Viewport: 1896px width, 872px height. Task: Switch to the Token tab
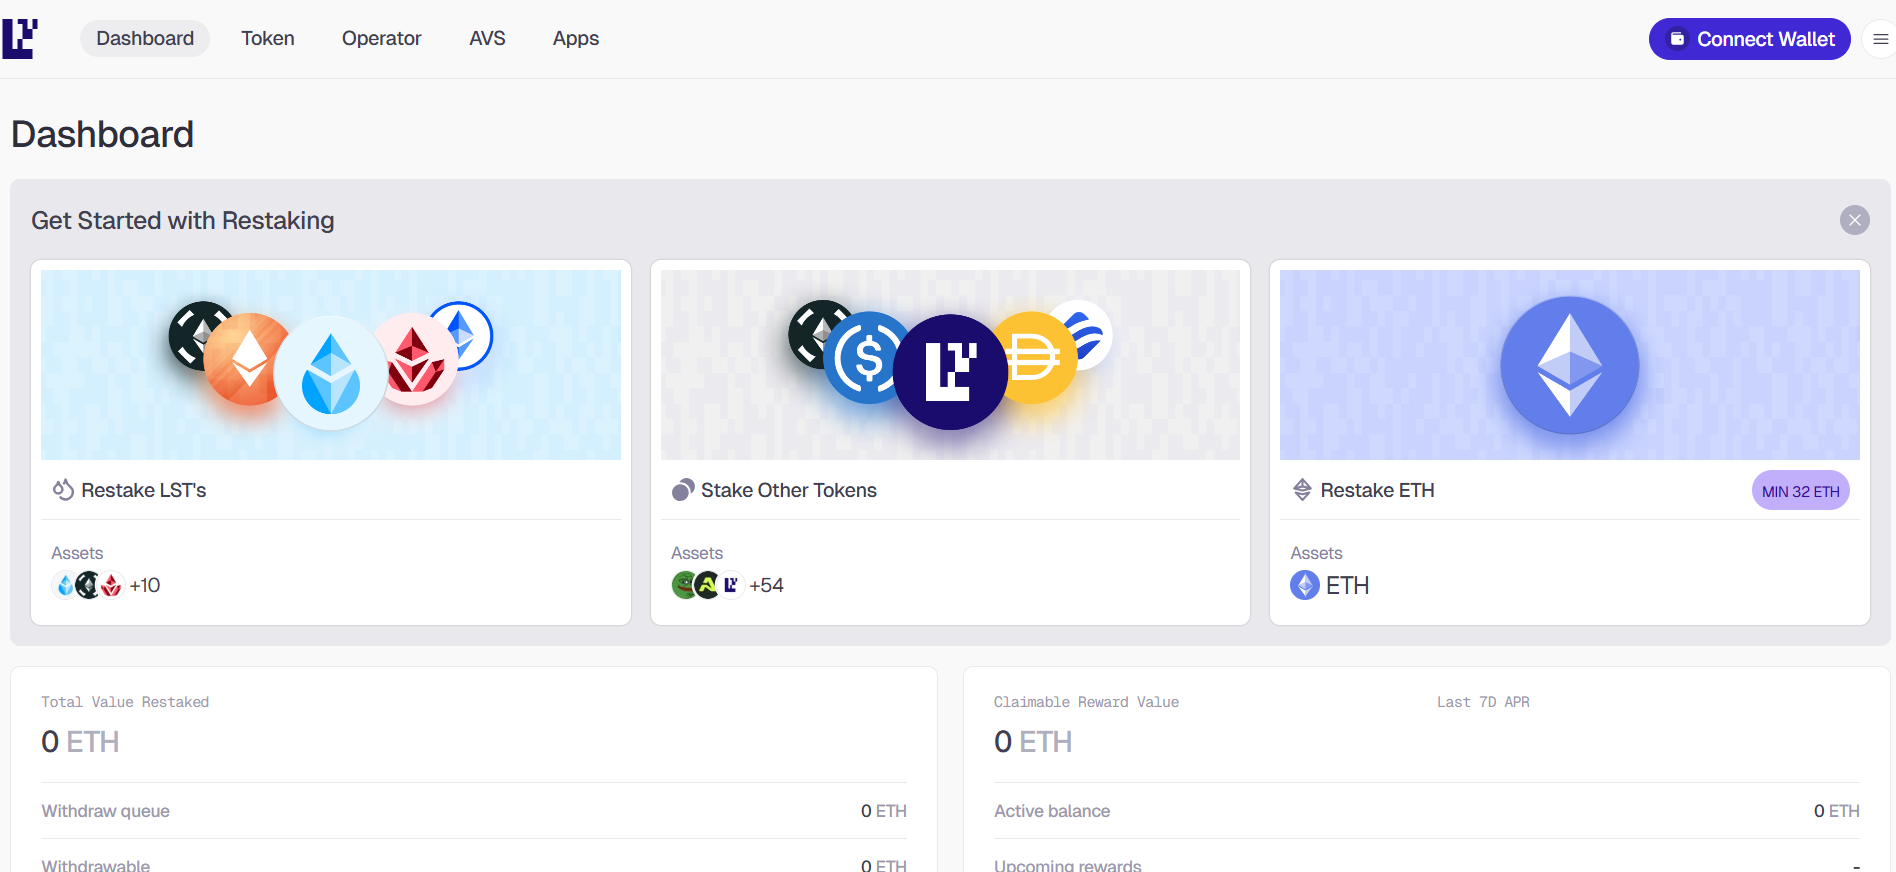coord(268,38)
